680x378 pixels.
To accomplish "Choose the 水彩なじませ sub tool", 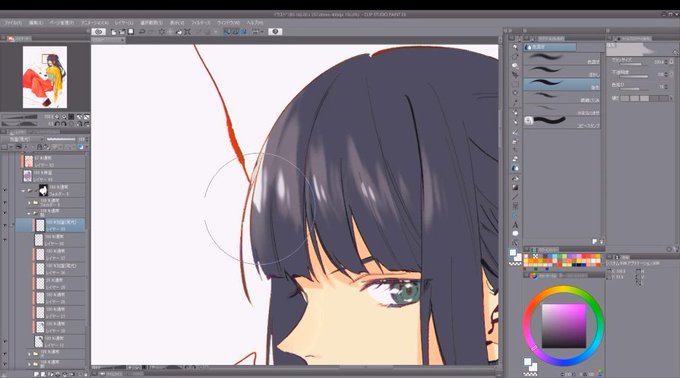I will [562, 109].
